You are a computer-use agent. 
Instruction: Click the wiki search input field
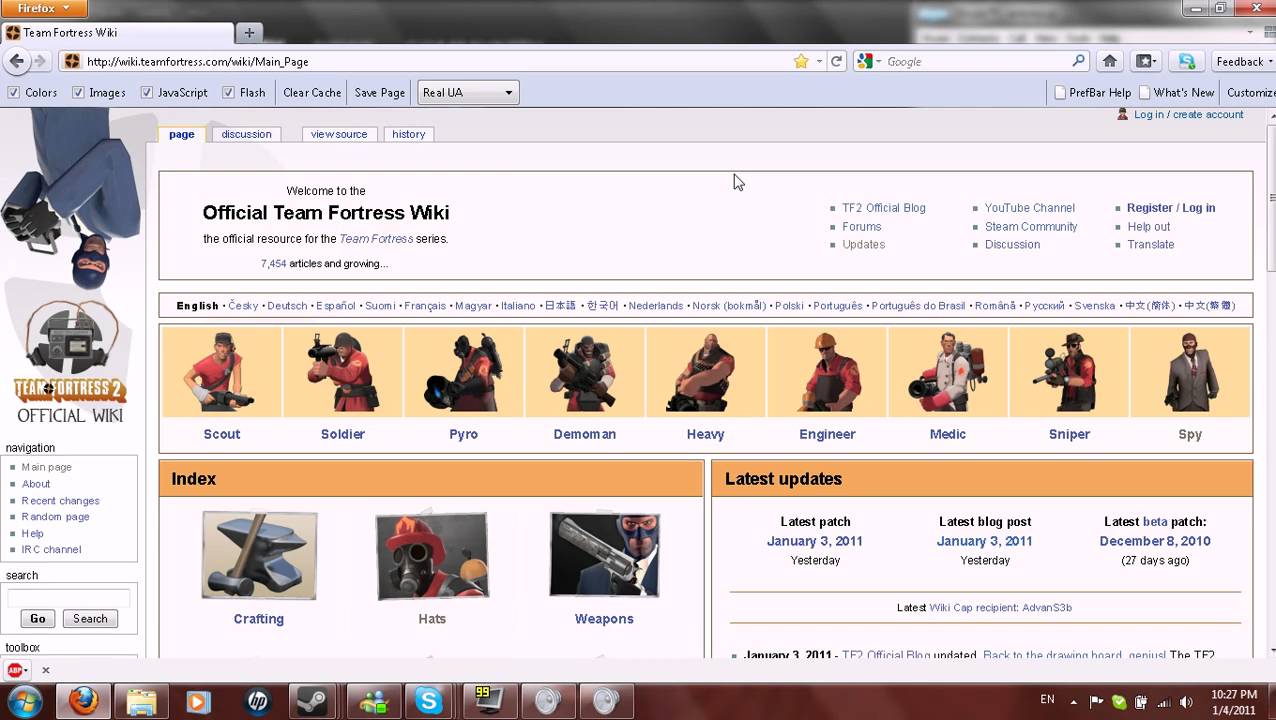click(69, 598)
